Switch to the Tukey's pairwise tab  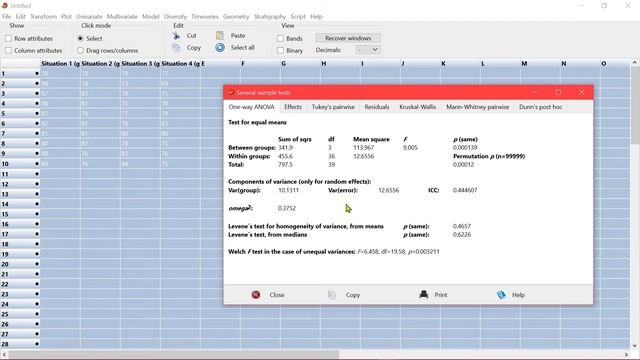coord(333,107)
